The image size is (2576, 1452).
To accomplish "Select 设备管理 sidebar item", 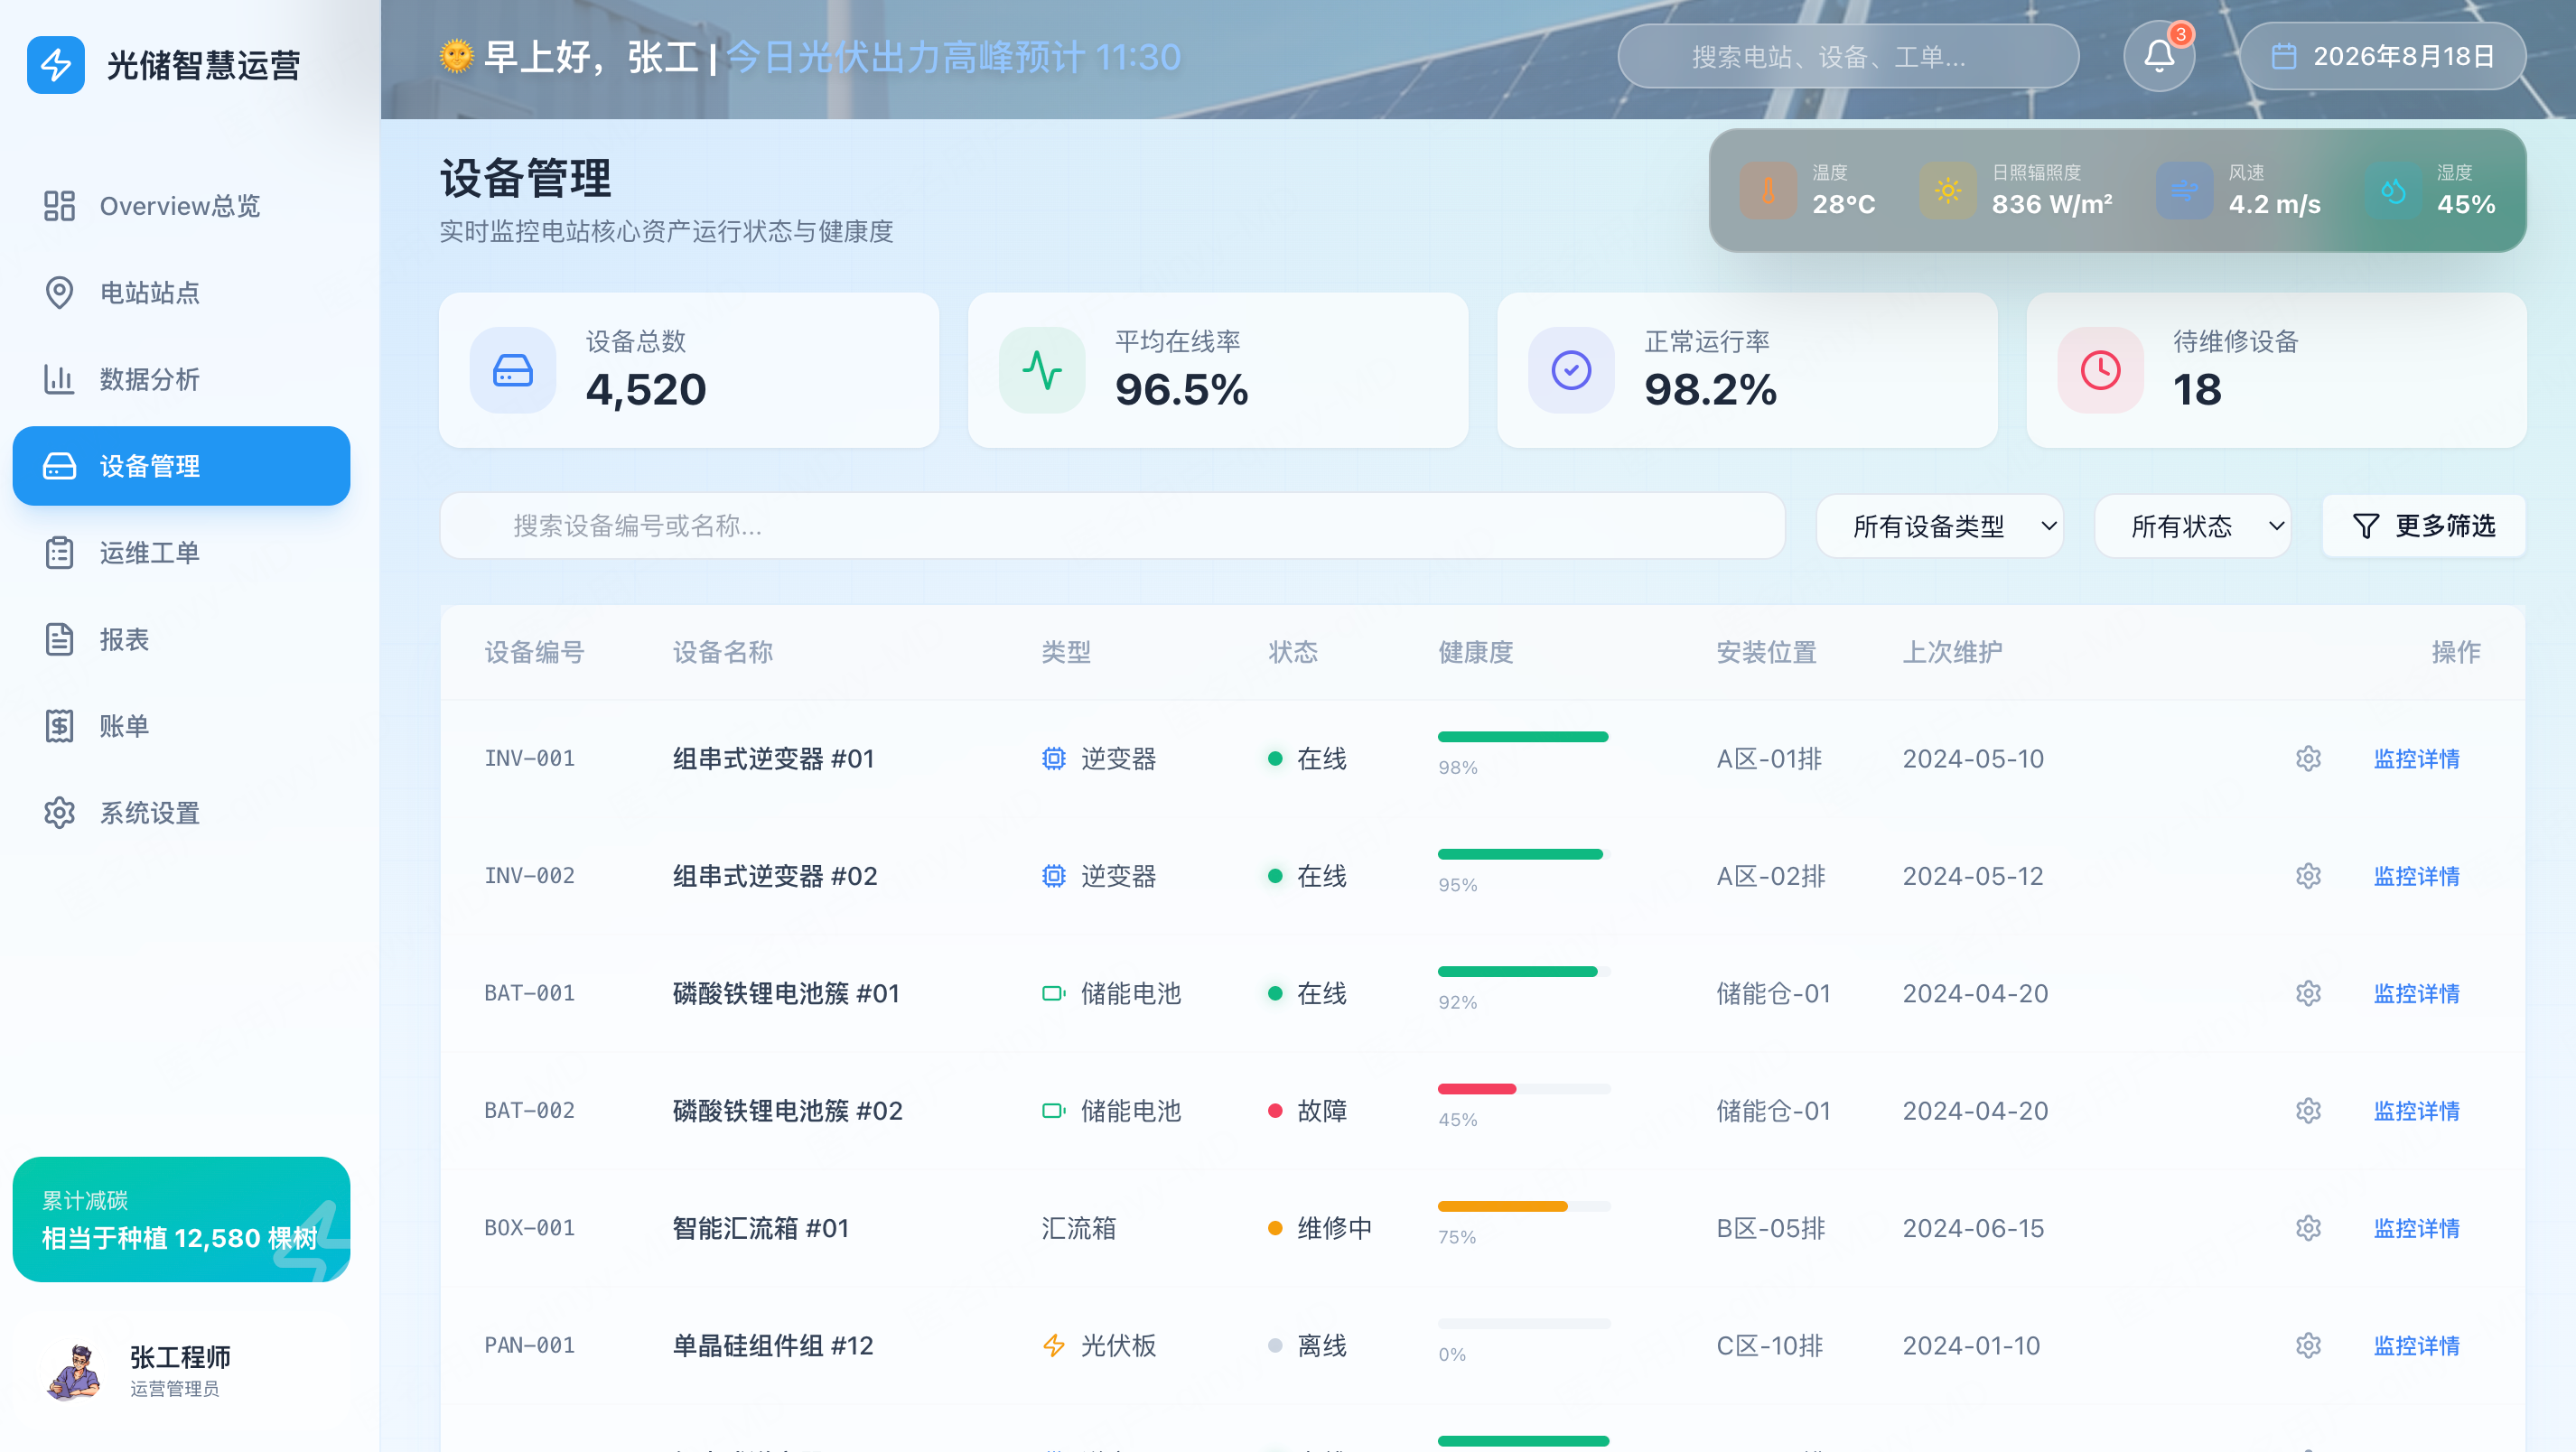I will (181, 466).
